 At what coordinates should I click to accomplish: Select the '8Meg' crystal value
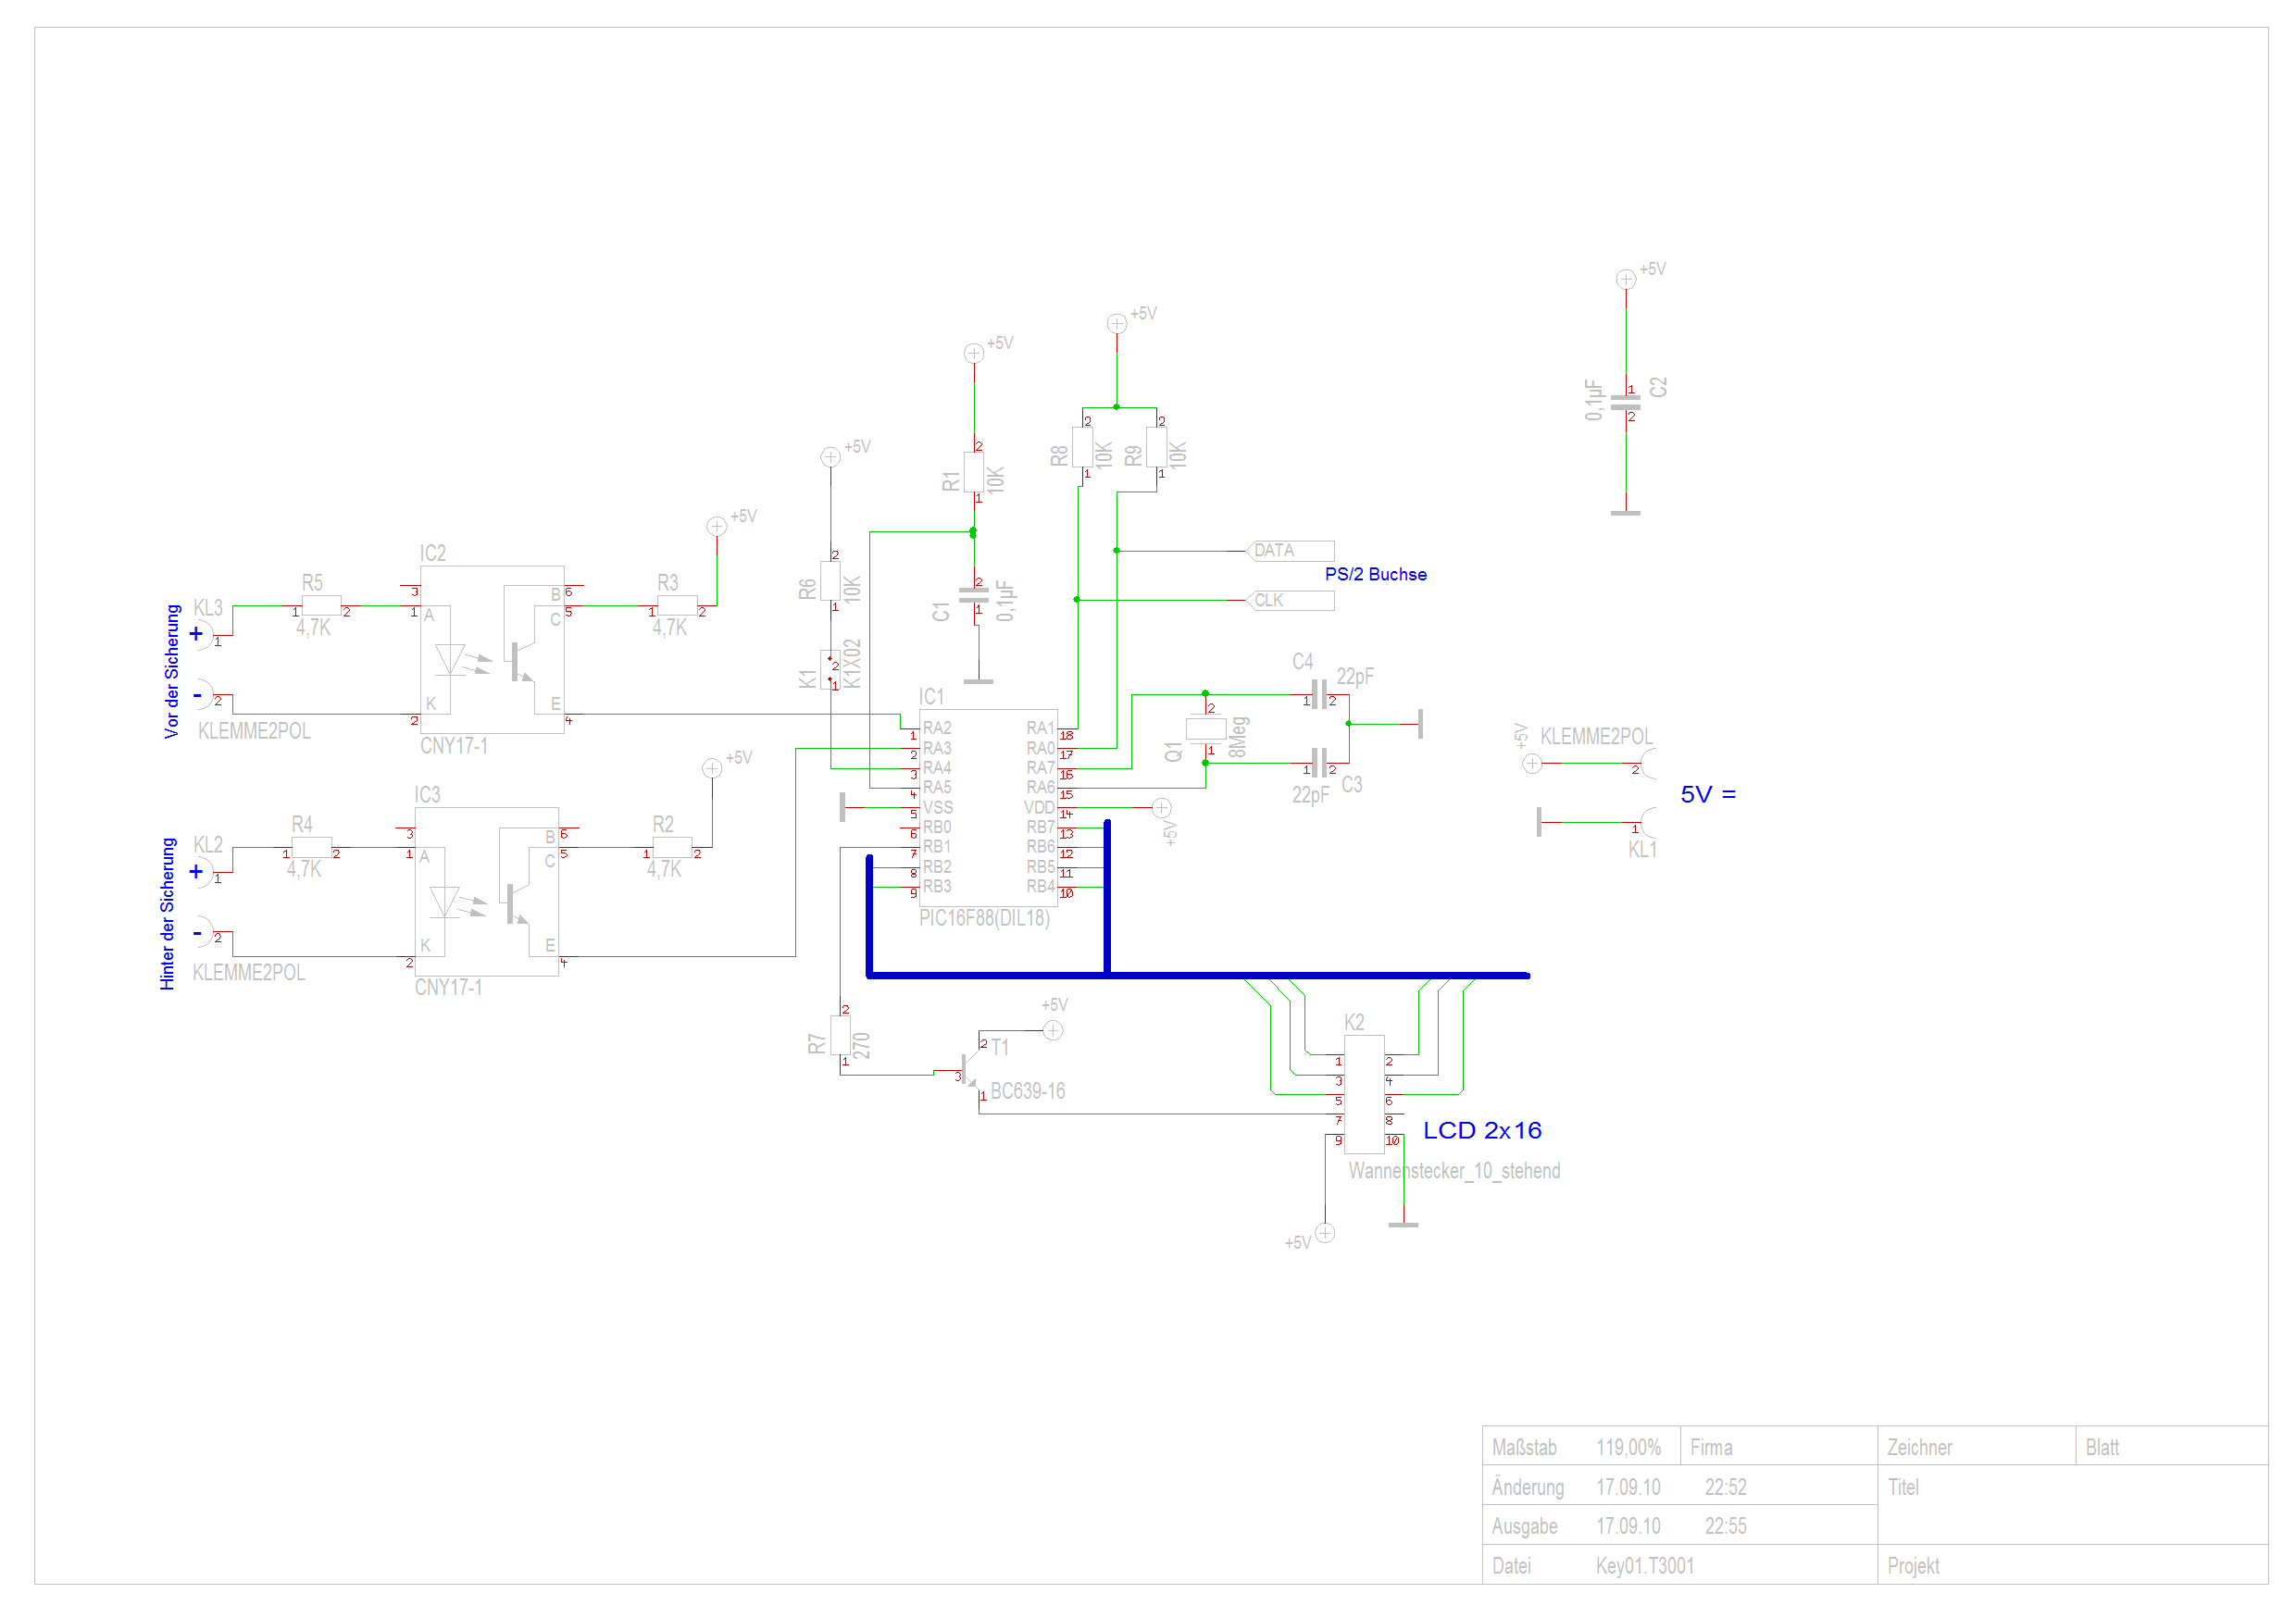pyautogui.click(x=1238, y=737)
